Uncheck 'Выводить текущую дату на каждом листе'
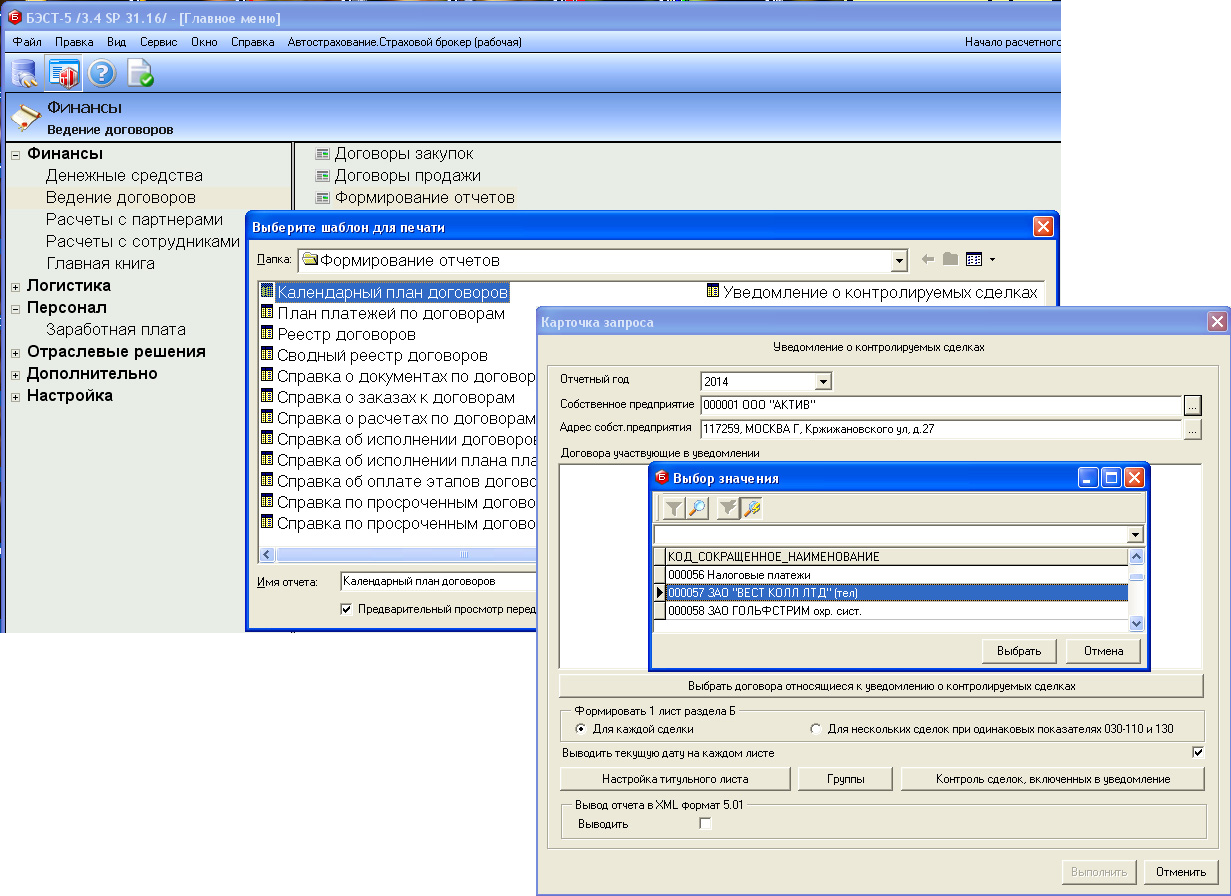The image size is (1231, 896). click(1198, 752)
